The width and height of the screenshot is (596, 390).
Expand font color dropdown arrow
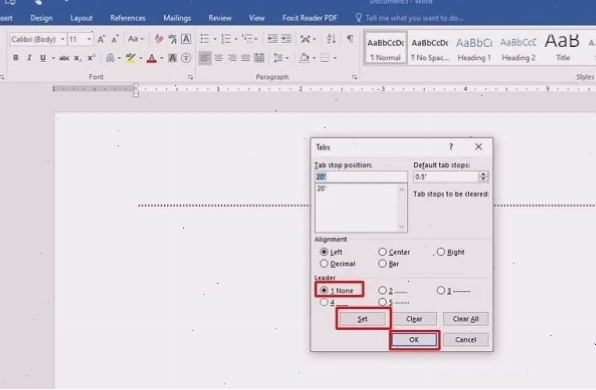click(162, 58)
